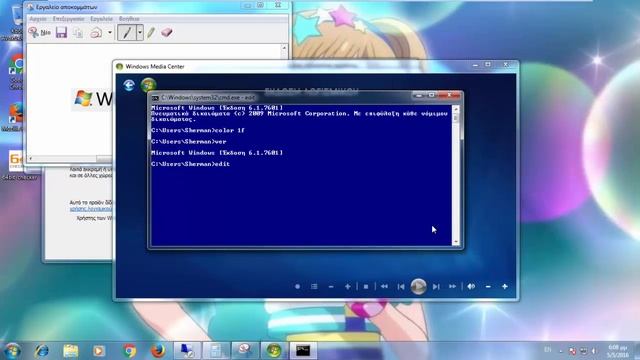Click the cmd window scroll up arrow
Image resolution: width=640 pixels, height=360 pixels.
(x=456, y=109)
